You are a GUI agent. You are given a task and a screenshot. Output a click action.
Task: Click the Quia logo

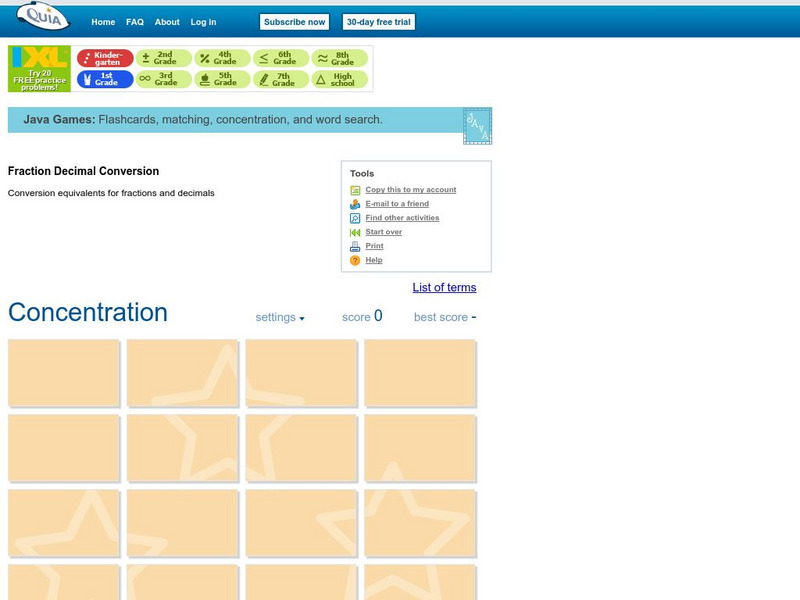click(43, 16)
